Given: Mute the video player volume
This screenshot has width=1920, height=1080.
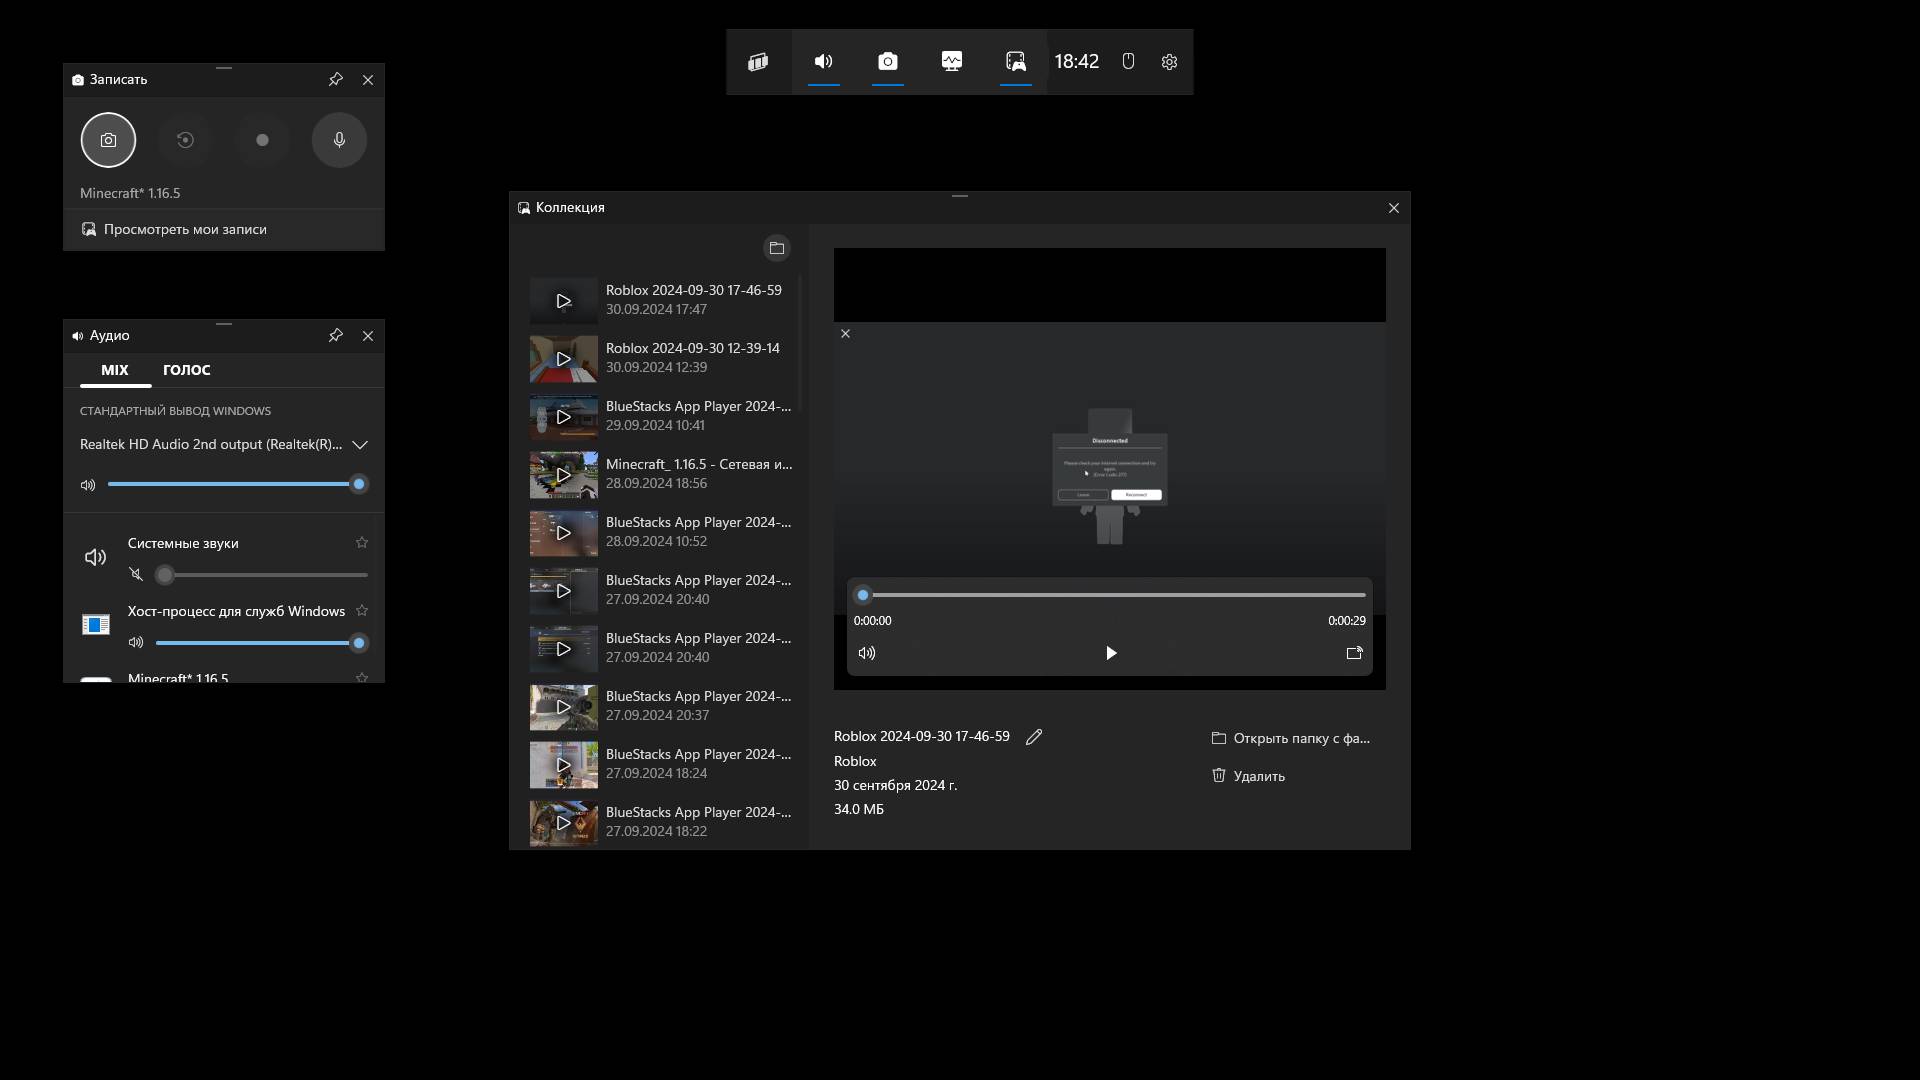Looking at the screenshot, I should tap(867, 653).
